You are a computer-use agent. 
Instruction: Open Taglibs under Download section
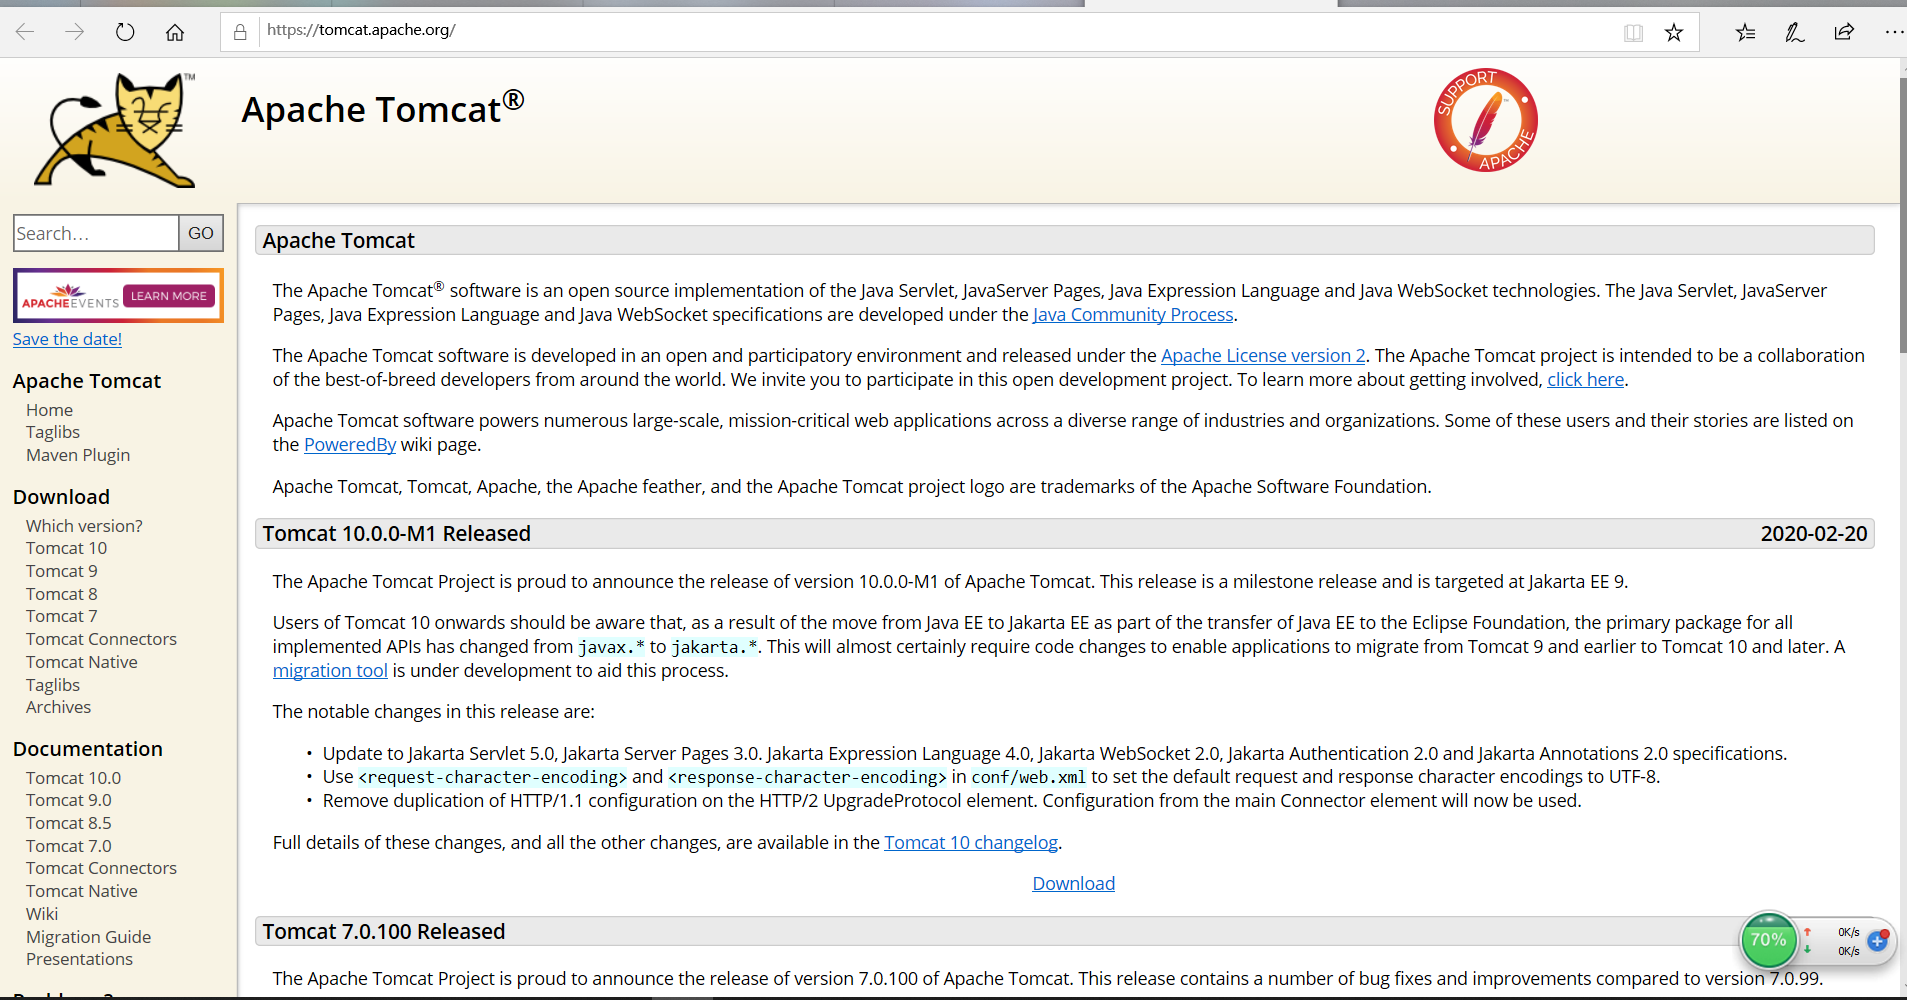pos(53,685)
